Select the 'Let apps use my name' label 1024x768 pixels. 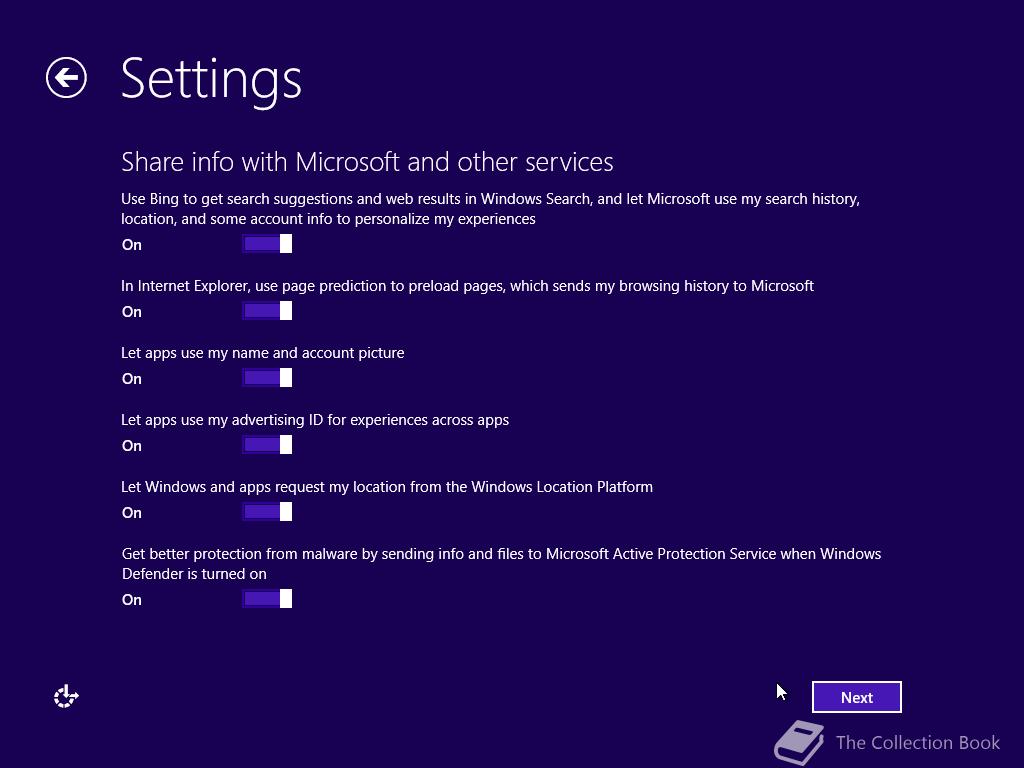(262, 353)
